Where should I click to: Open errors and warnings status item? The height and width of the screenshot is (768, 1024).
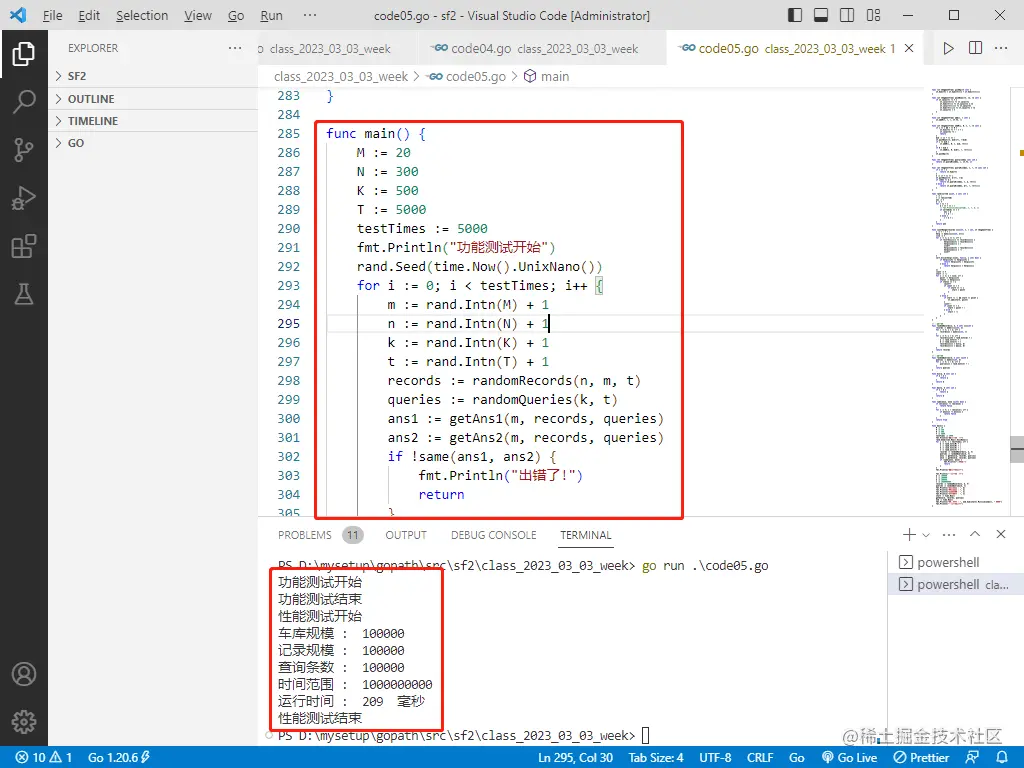[43, 758]
